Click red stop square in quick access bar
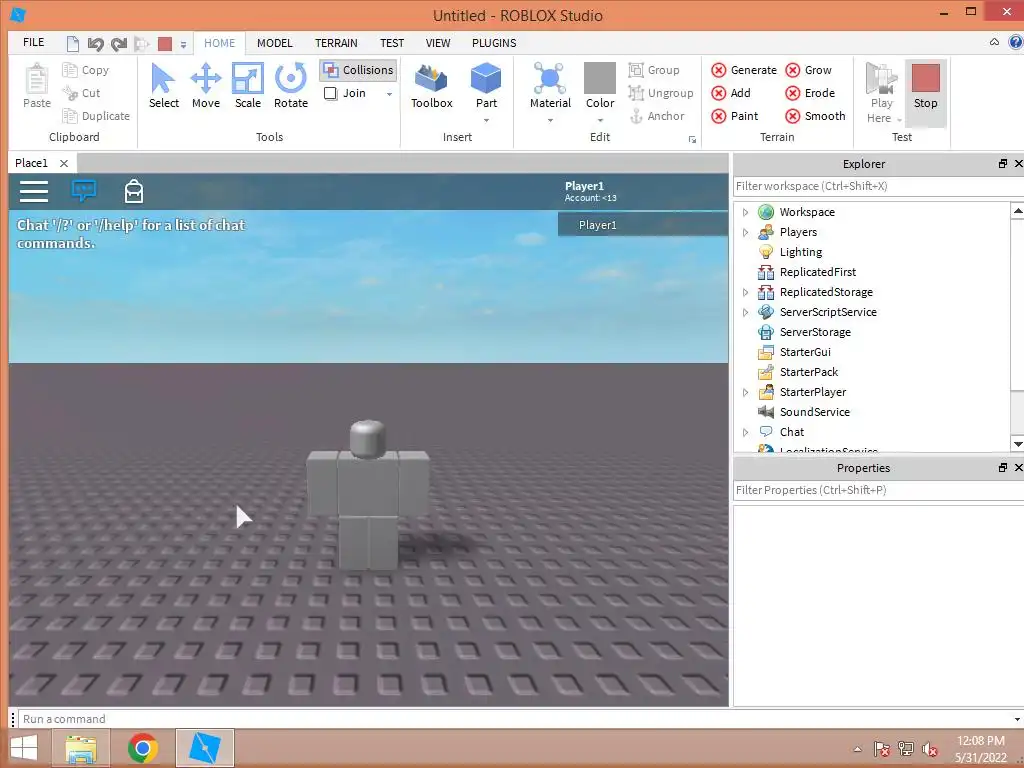Viewport: 1024px width, 768px height. pos(165,44)
